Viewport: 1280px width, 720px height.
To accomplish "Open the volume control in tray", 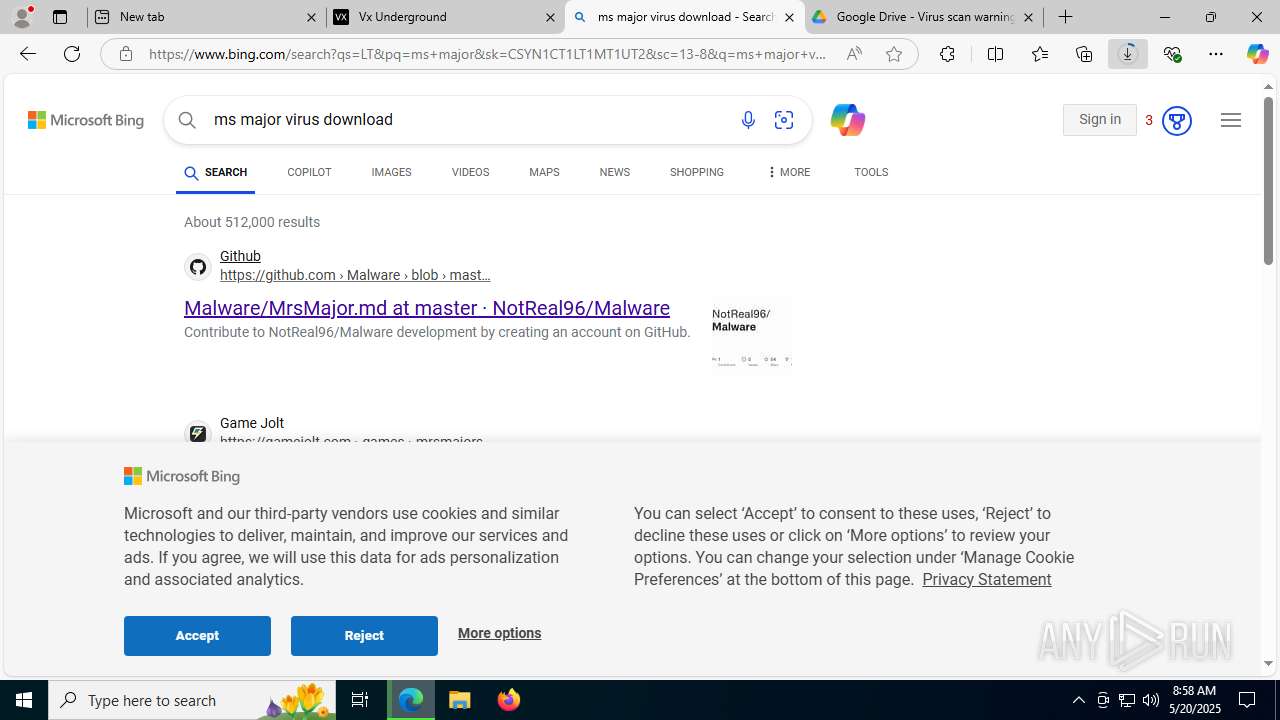I will coord(1151,700).
